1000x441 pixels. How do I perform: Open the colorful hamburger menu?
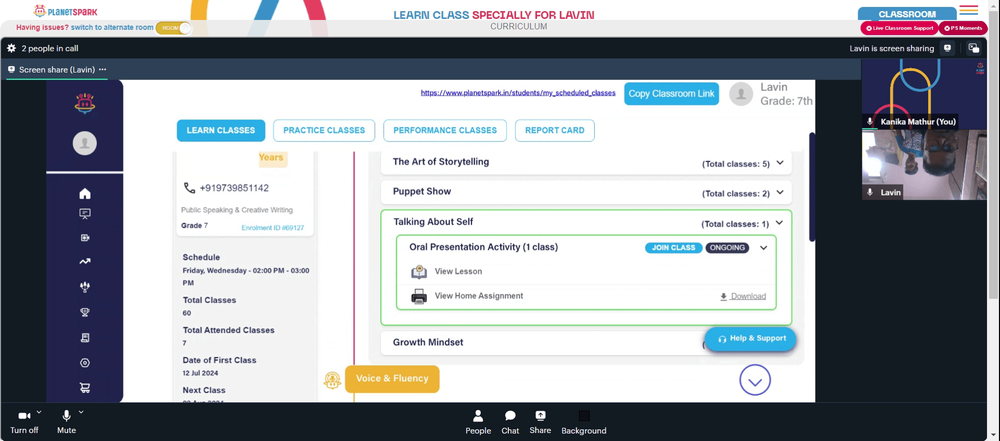tap(968, 10)
